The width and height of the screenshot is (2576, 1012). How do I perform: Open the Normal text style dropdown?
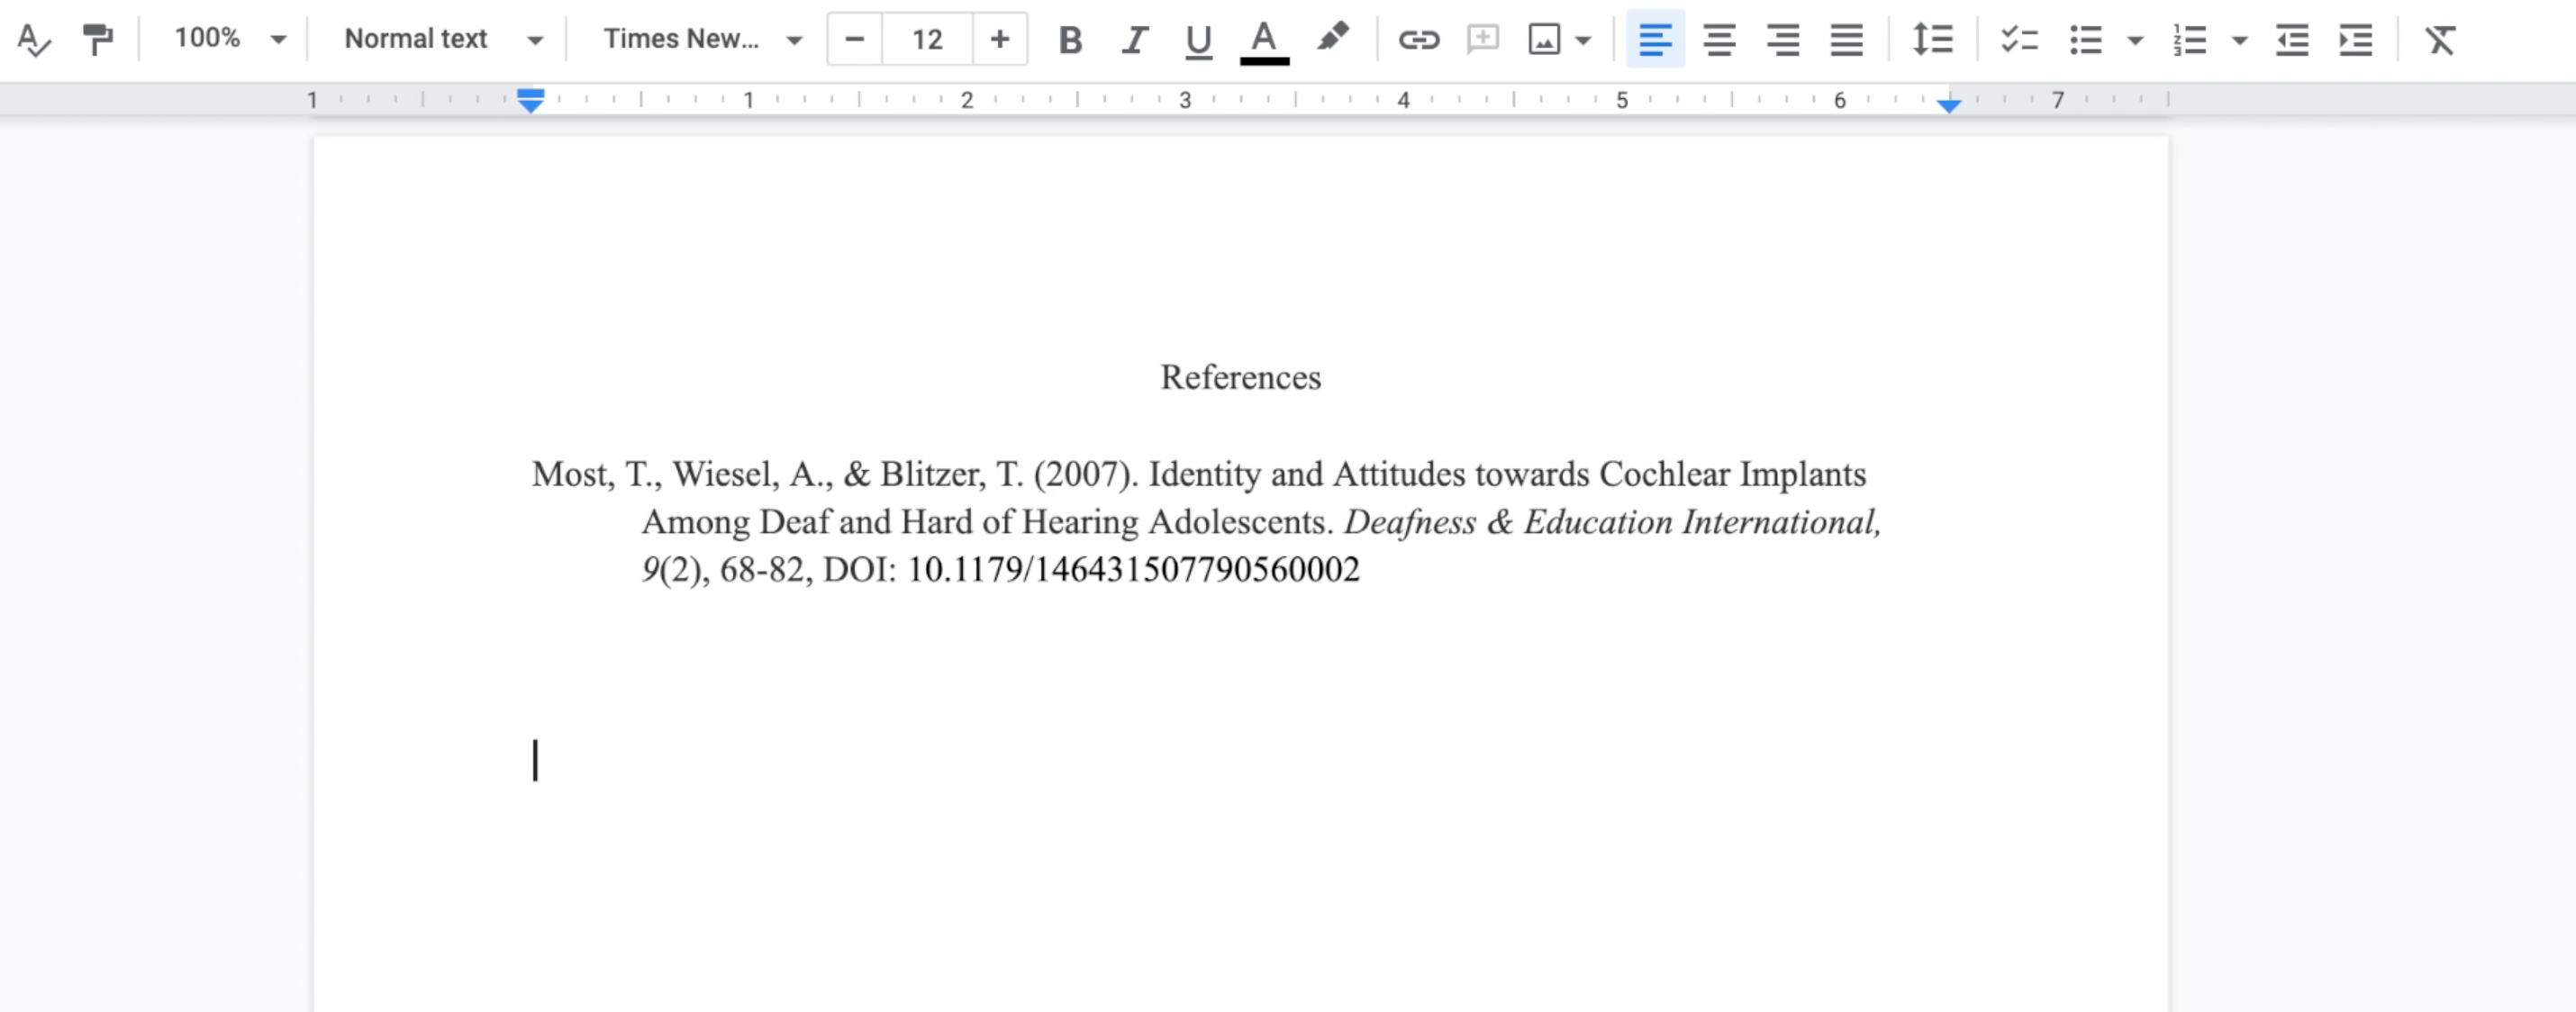click(444, 39)
